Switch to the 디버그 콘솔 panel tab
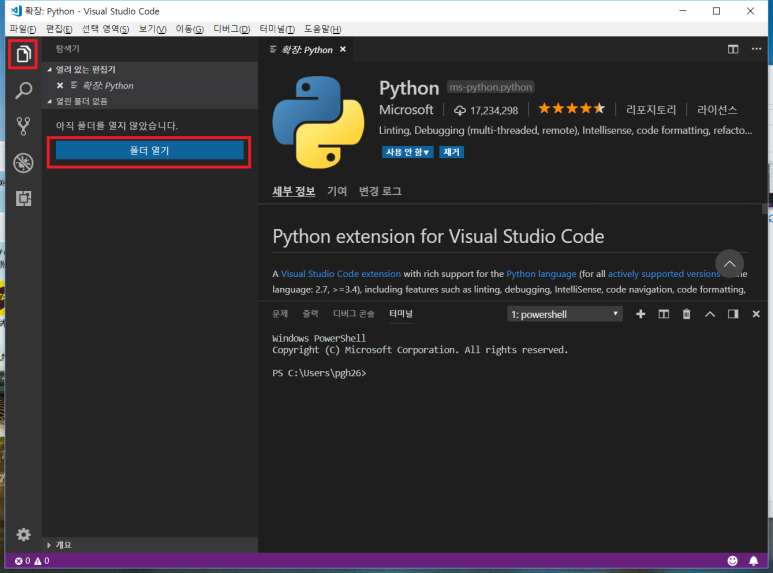Screen dimensions: 773x573 pyautogui.click(x=354, y=314)
